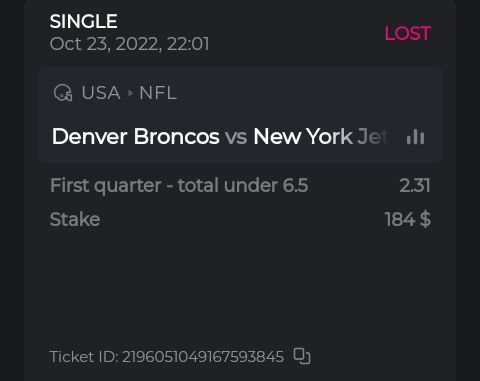Click the Oct 23, 2022 bet date
Screen dimensions: 480x381
coord(104,44)
